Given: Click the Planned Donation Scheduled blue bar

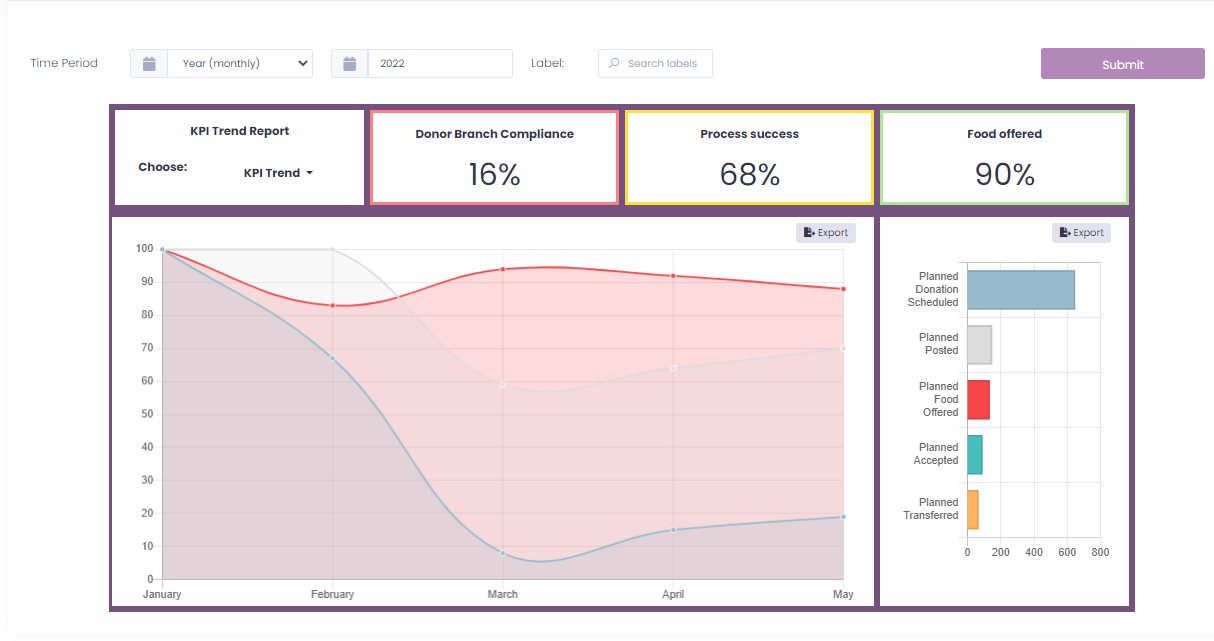Looking at the screenshot, I should pos(1020,290).
